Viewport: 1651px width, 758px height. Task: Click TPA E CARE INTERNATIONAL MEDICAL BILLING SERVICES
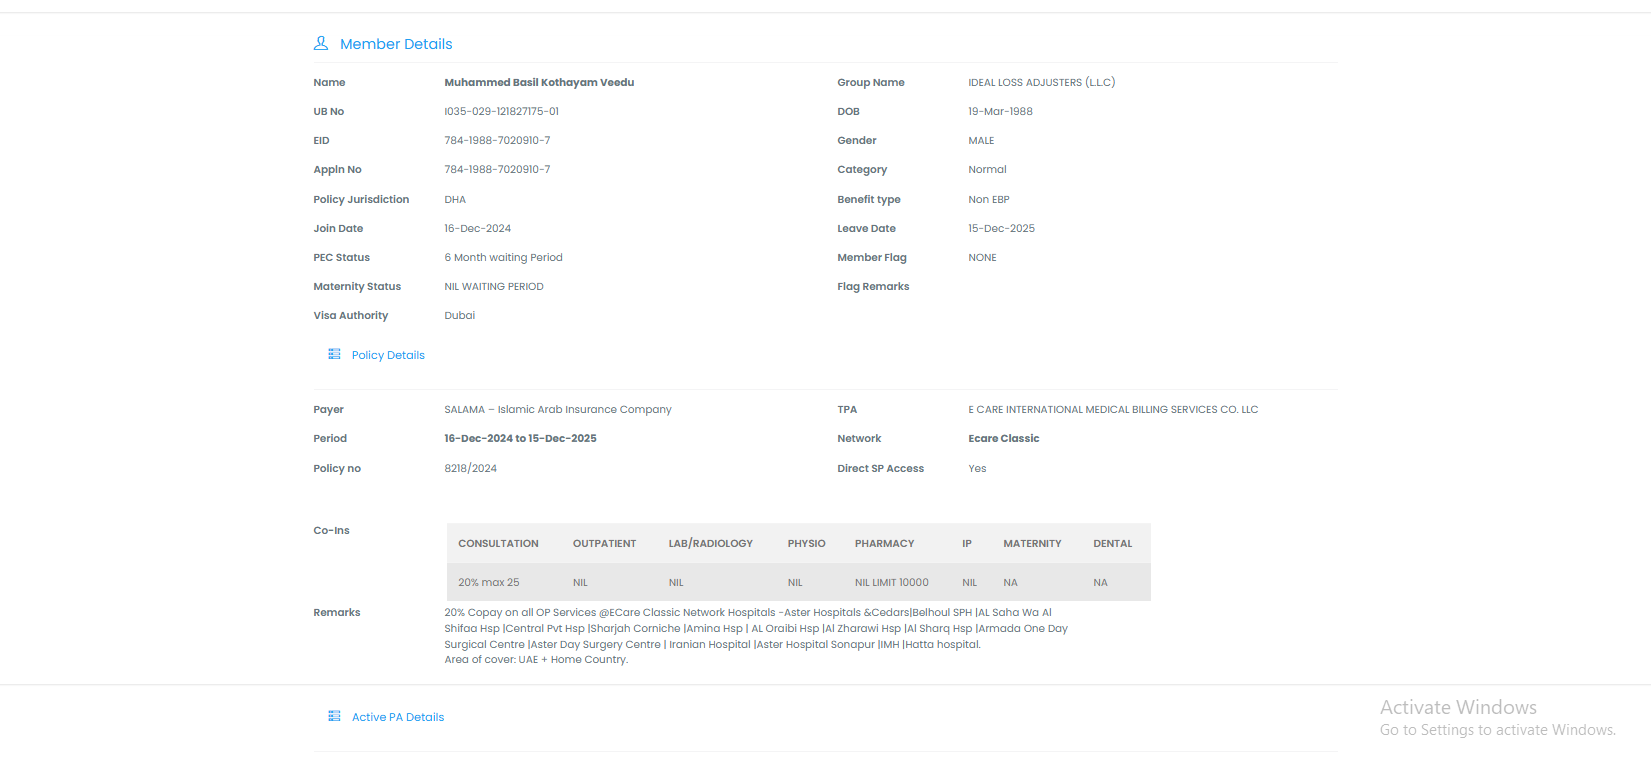click(1113, 409)
